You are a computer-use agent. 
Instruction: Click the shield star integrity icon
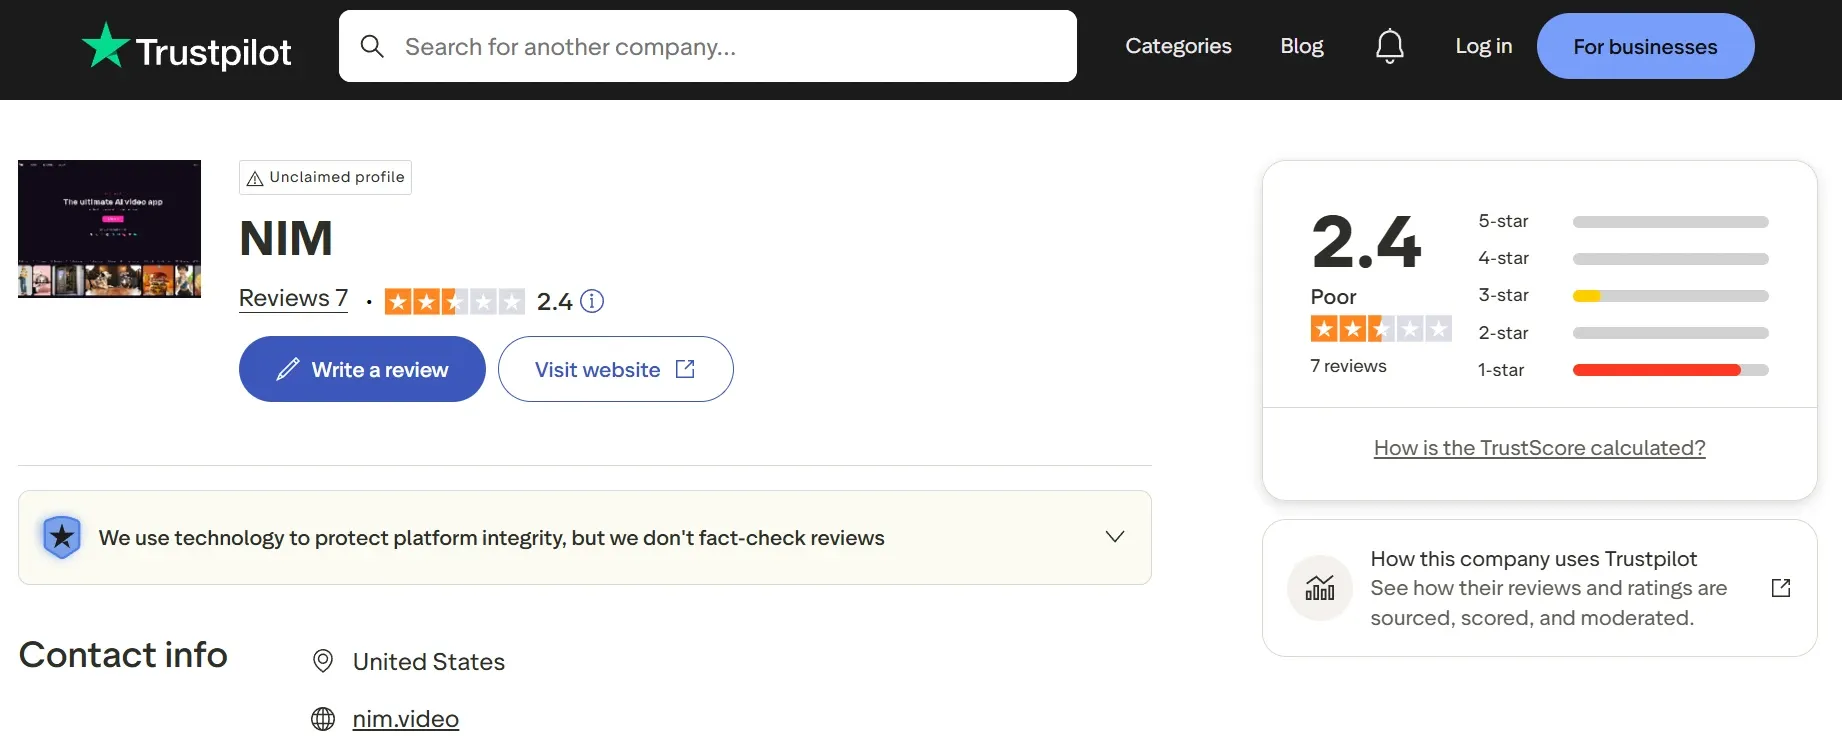click(62, 537)
